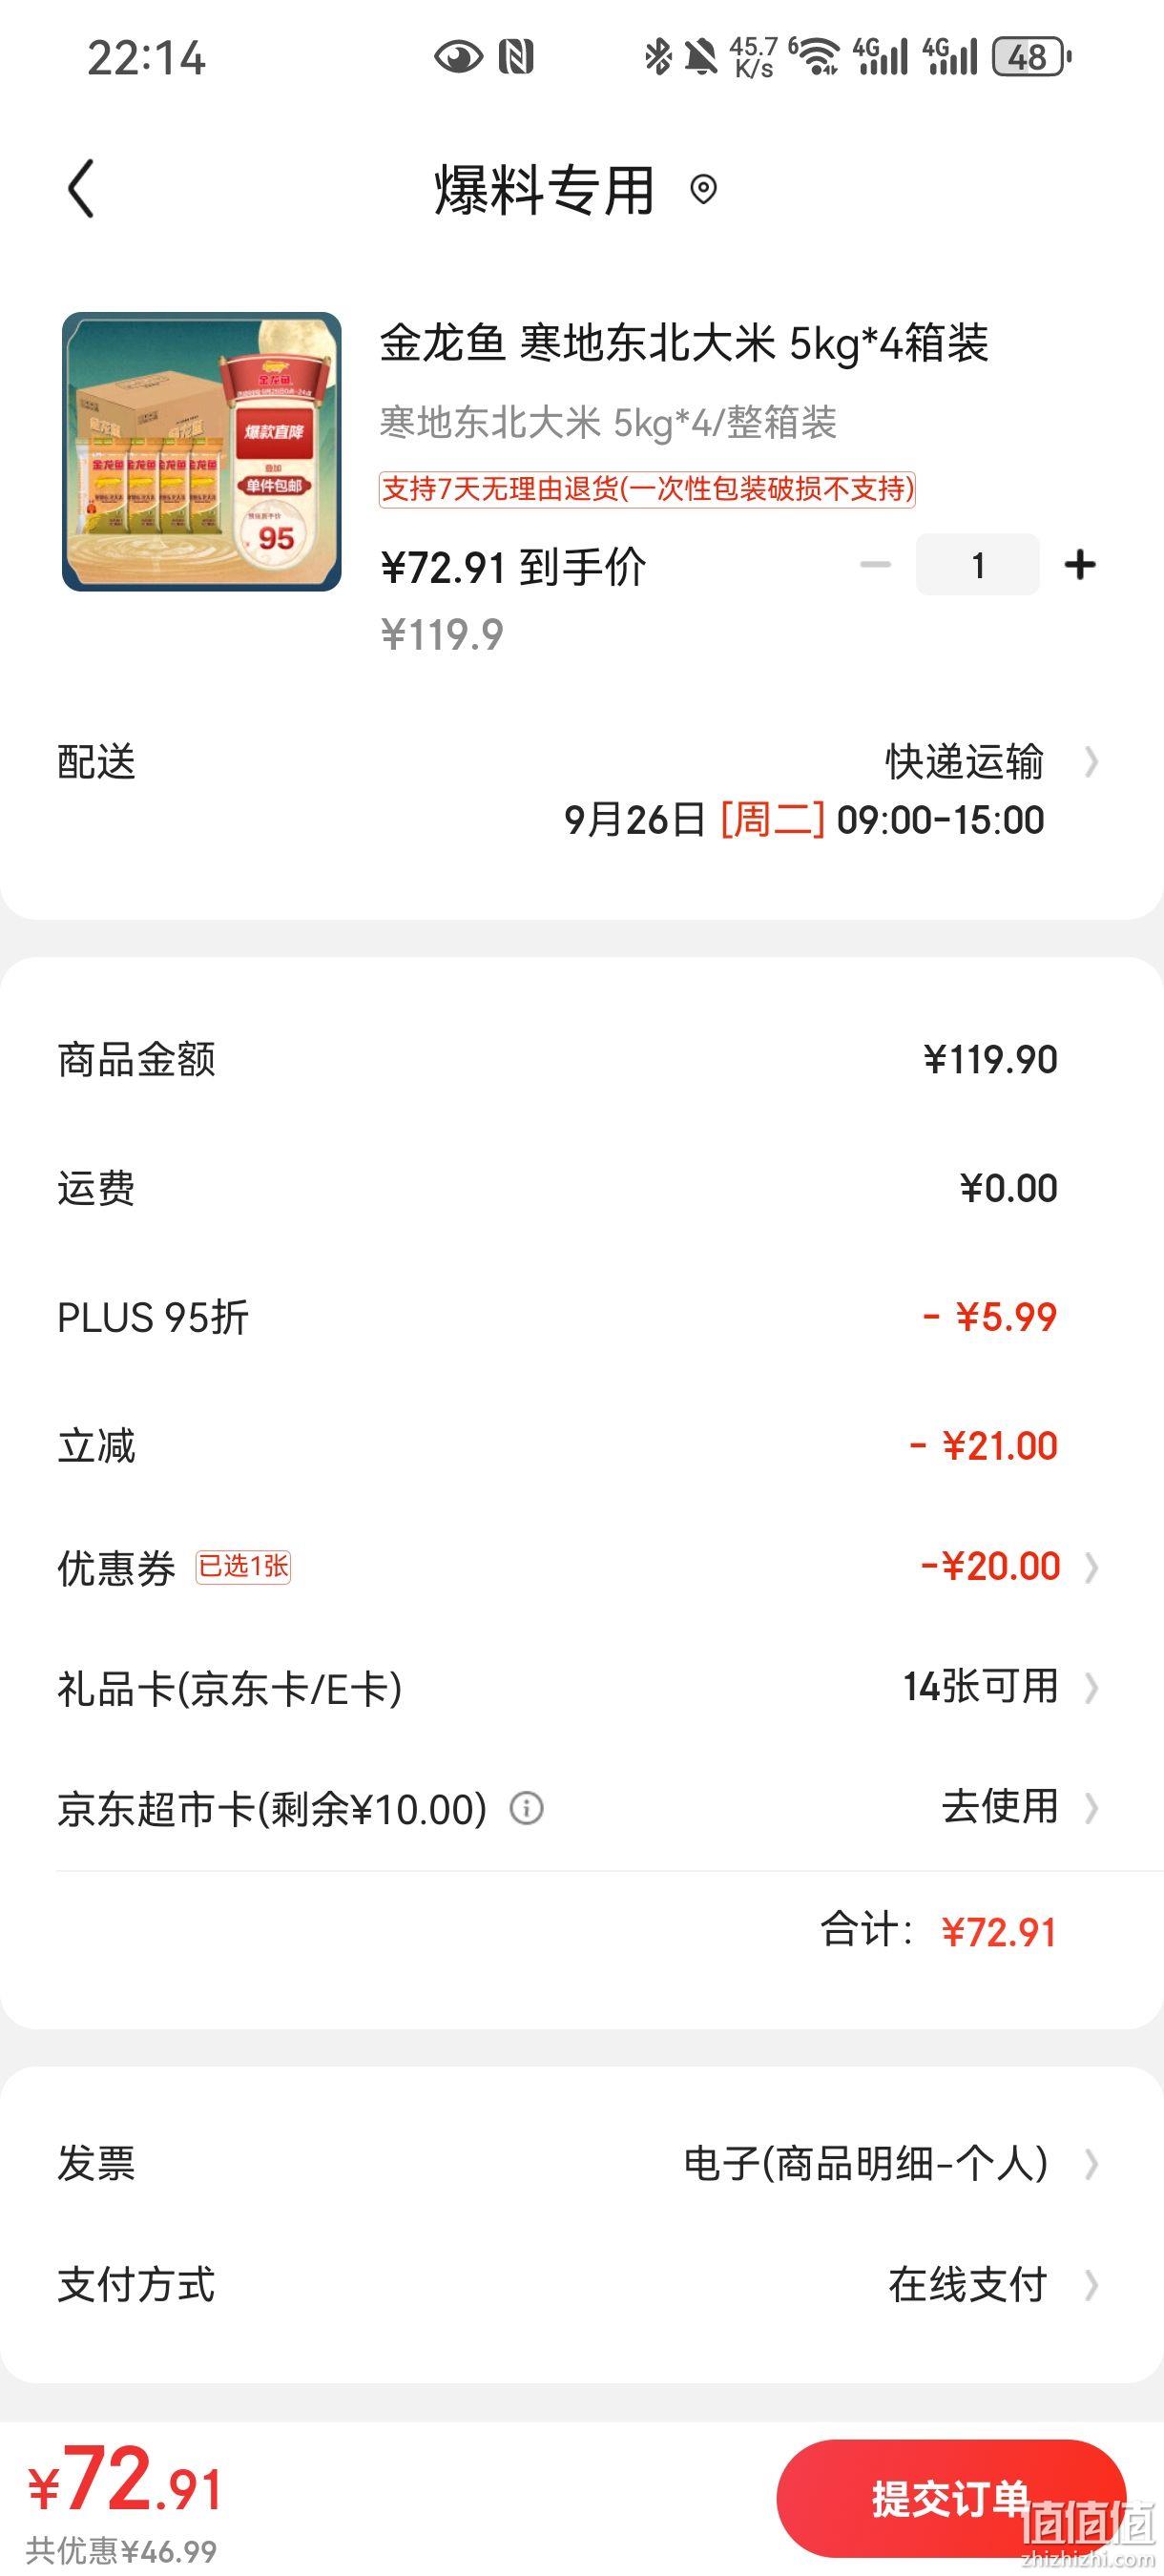The image size is (1164, 2576).
Task: Open the 支付方式 在线支付 row
Action: pos(581,2285)
